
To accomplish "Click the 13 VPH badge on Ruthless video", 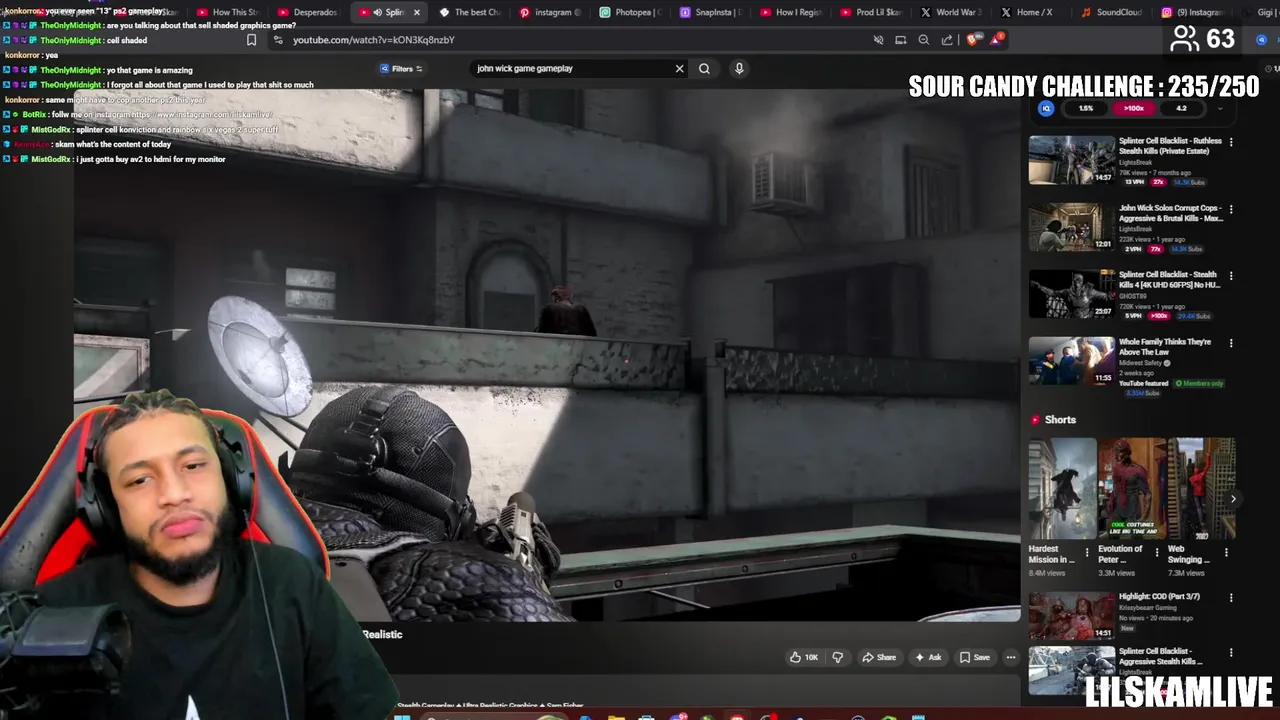I will pos(1134,182).
